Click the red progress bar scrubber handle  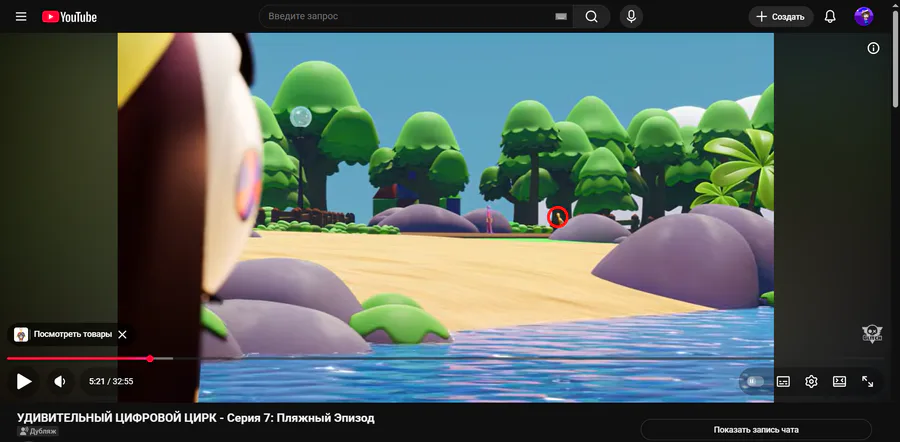[150, 359]
